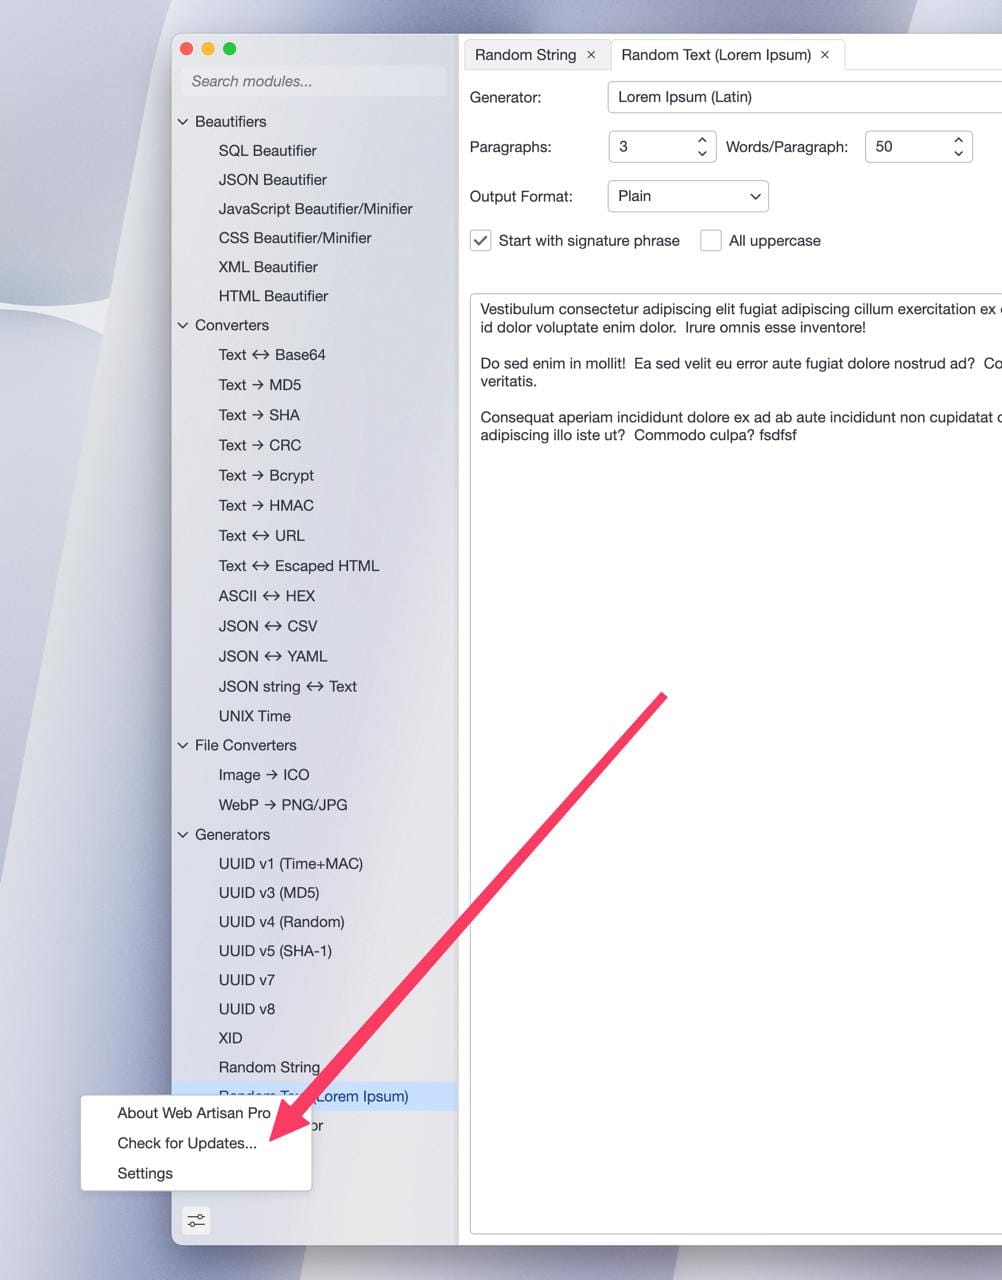Collapse the Beautifiers section
The image size is (1002, 1280).
[x=183, y=122]
